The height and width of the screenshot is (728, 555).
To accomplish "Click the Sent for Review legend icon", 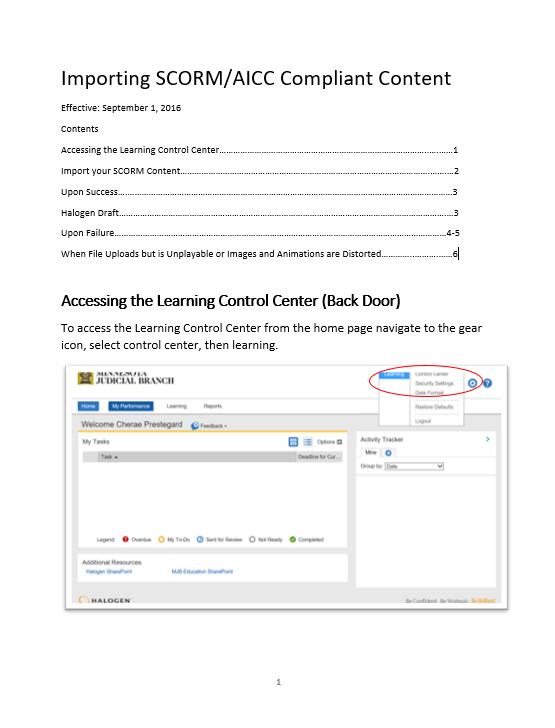I will [x=200, y=539].
